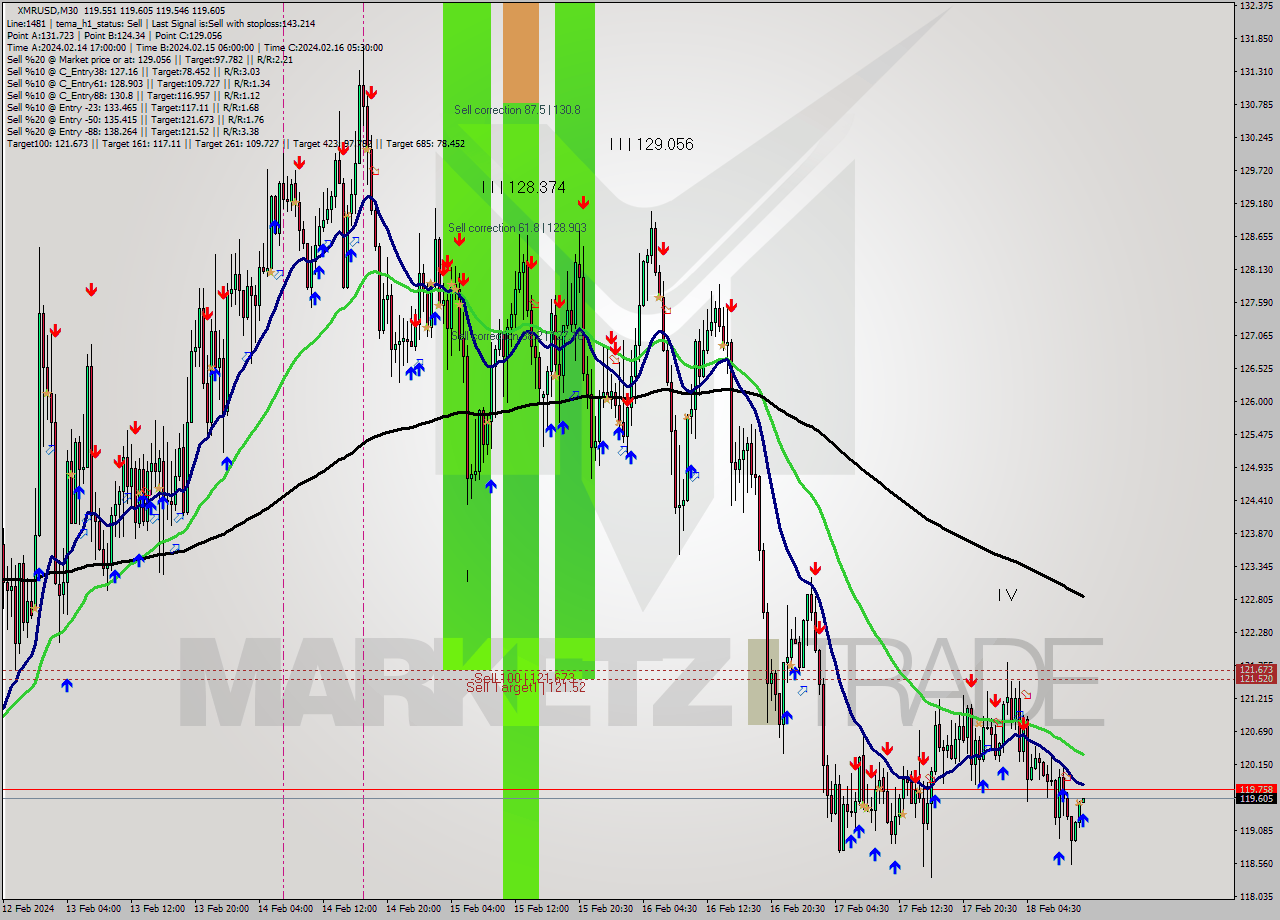Click the 'Sell correction 61.8 | 128.903' label
This screenshot has height=920, width=1280.
click(x=517, y=228)
